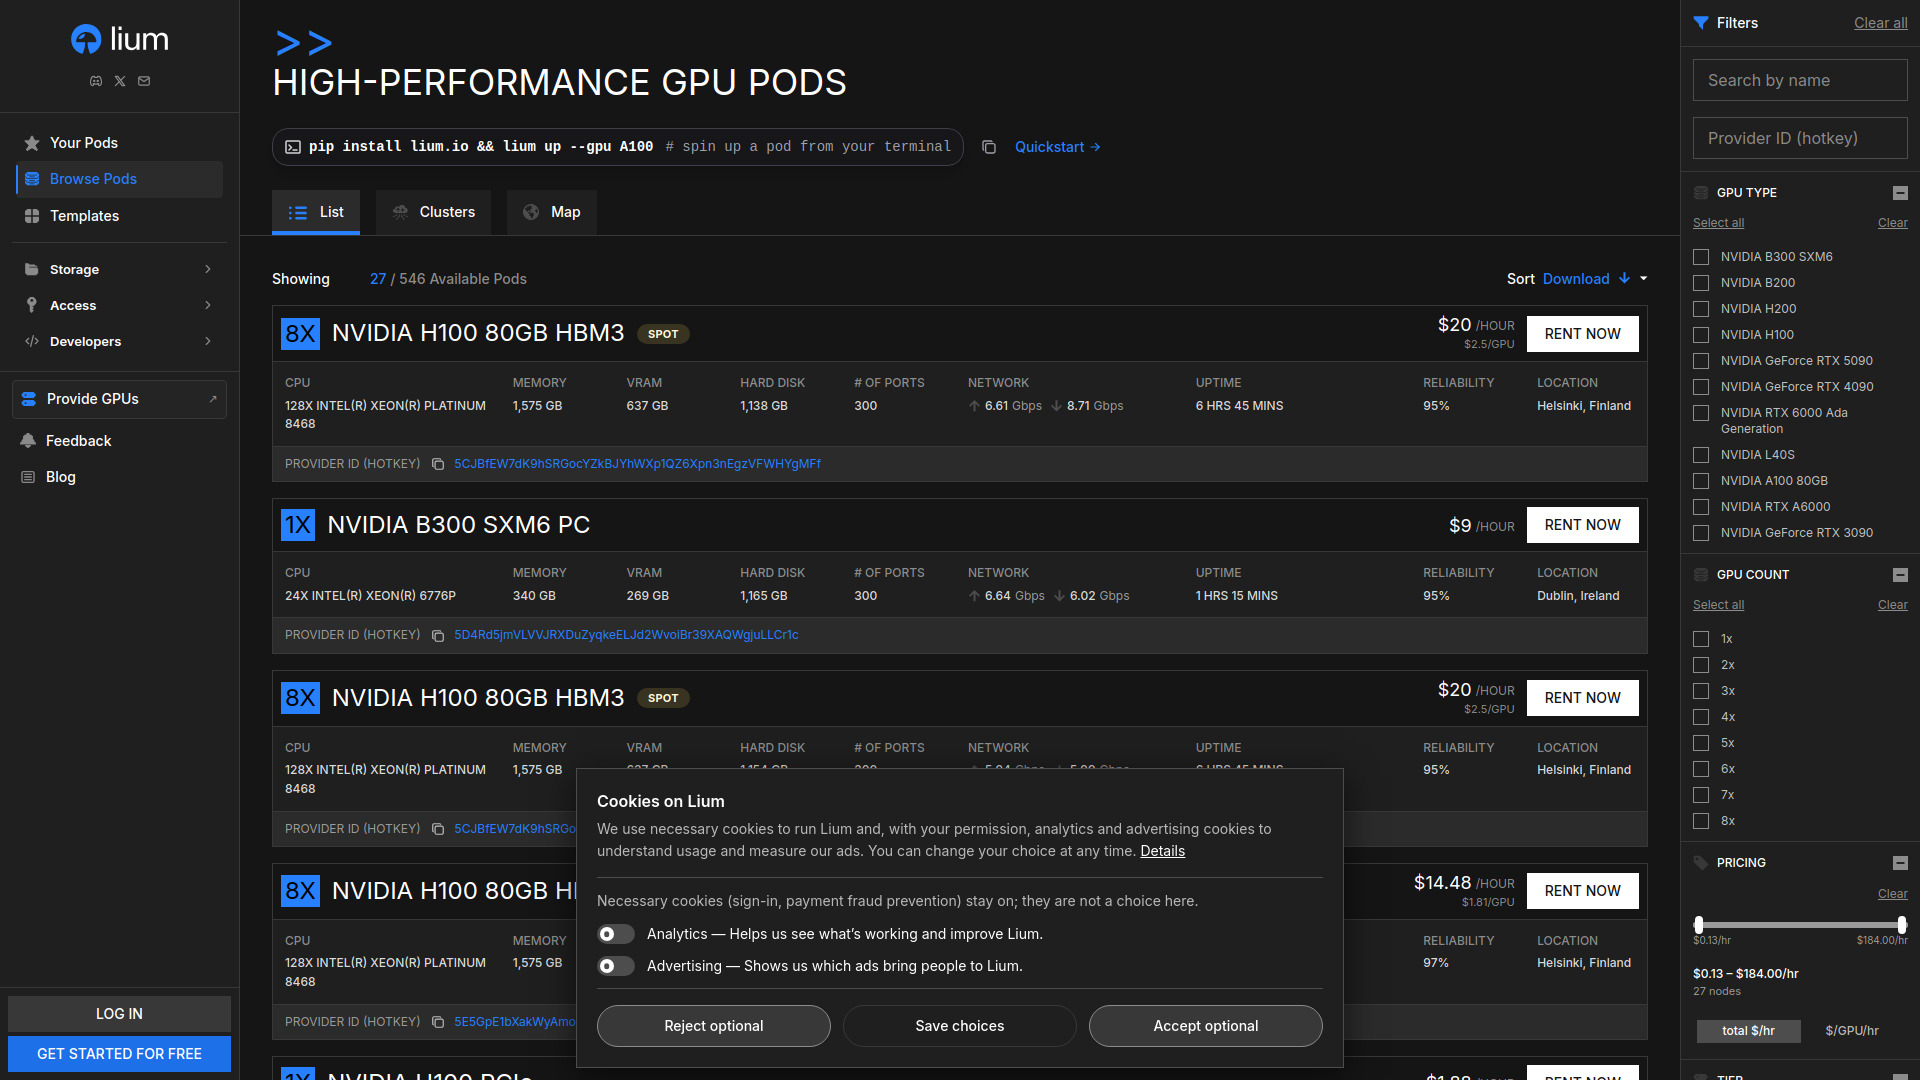
Task: Switch pricing to $/GPU/hr
Action: (1852, 1031)
